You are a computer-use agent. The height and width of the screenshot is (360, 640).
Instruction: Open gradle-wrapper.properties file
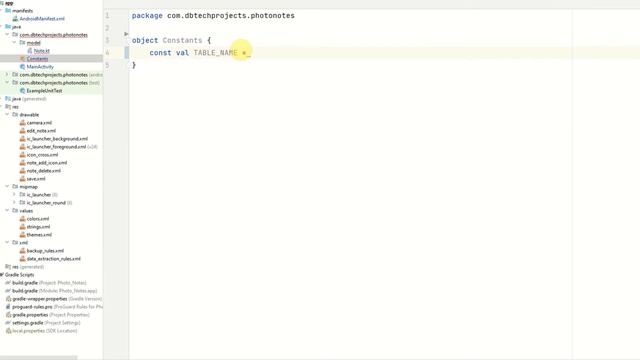[x=57, y=299]
